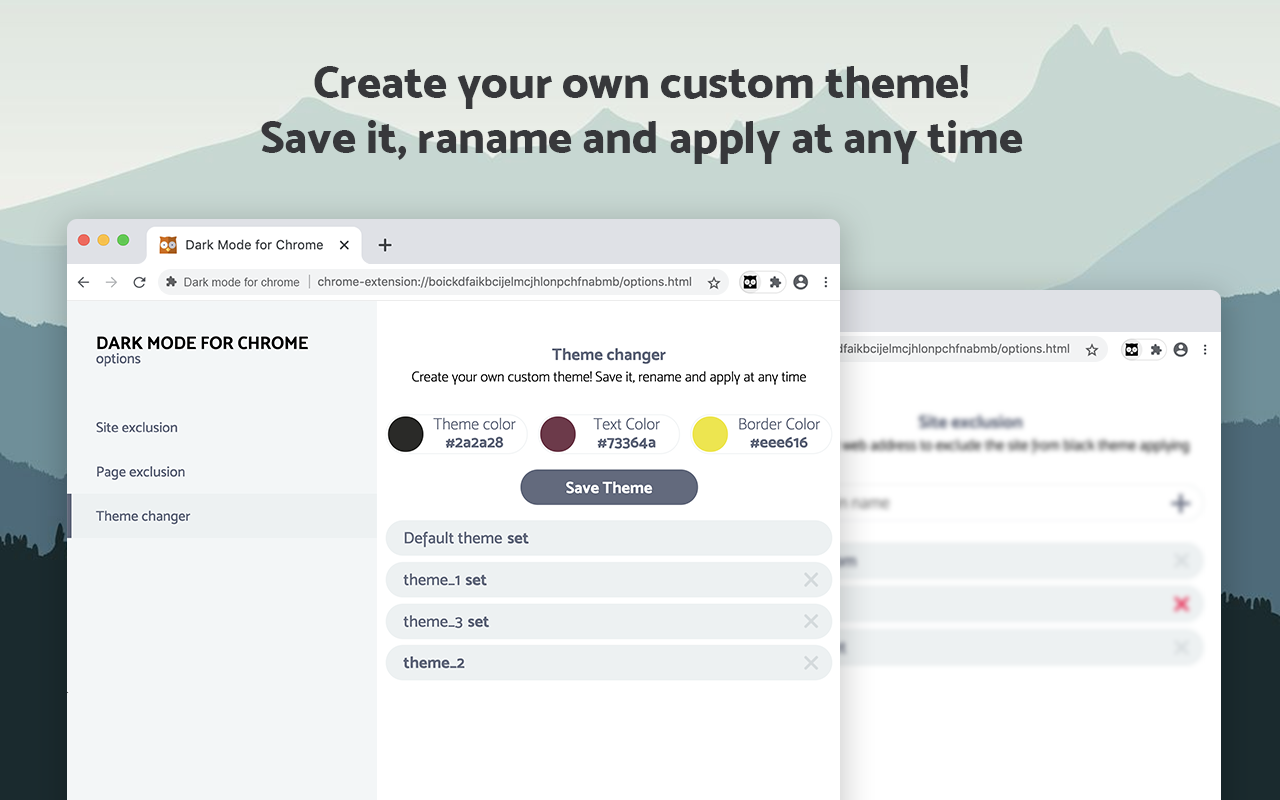This screenshot has height=800, width=1280.
Task: Open the extensions puzzle icon in front window
Action: point(775,282)
